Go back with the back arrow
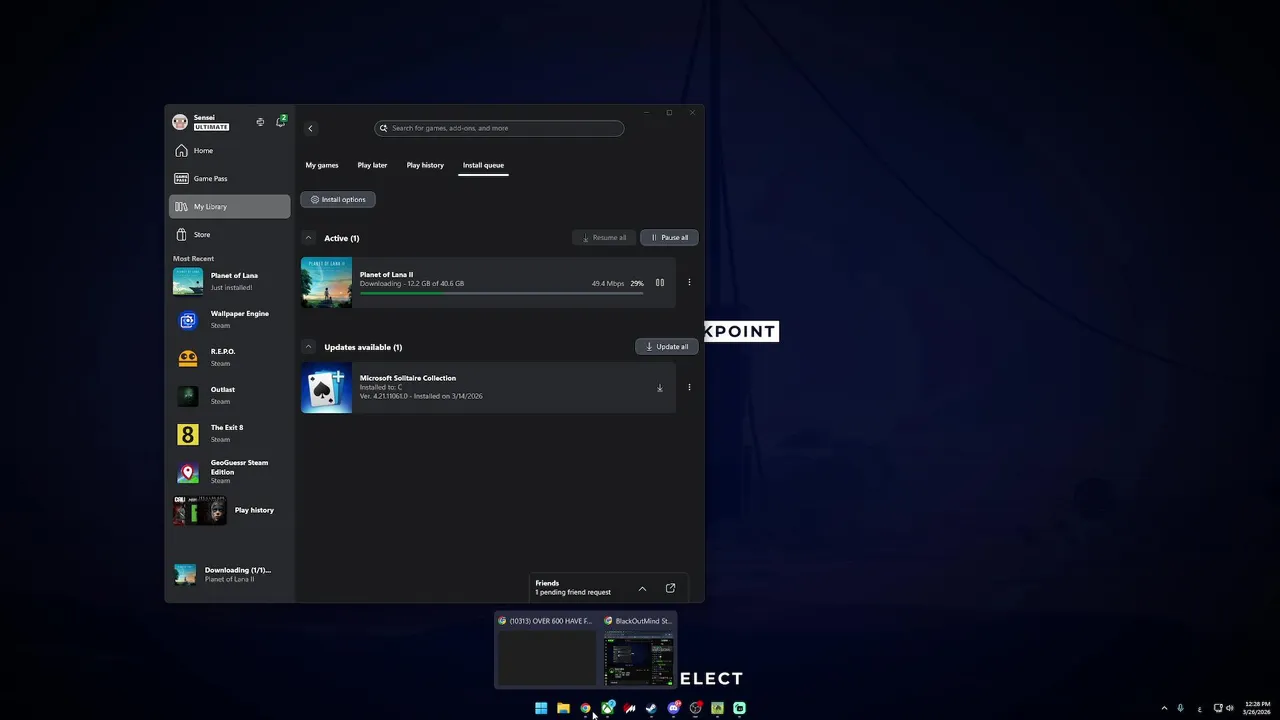Image resolution: width=1280 pixels, height=720 pixels. click(310, 128)
